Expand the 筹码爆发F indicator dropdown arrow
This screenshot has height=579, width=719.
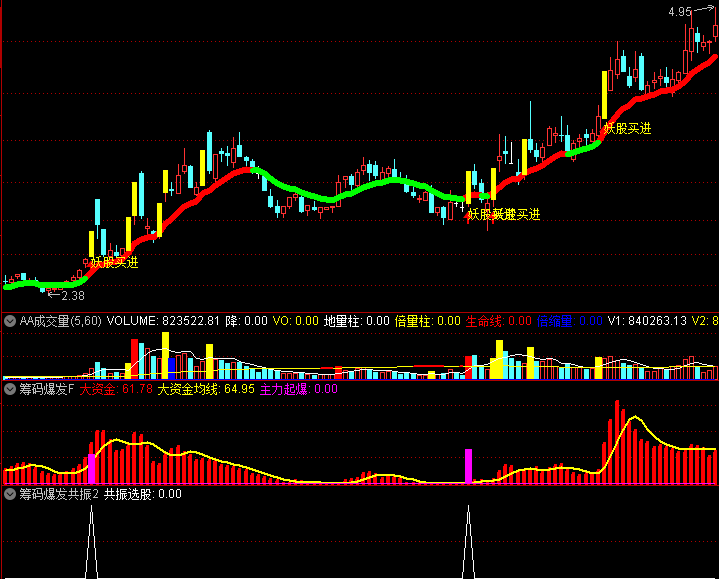click(x=10, y=389)
